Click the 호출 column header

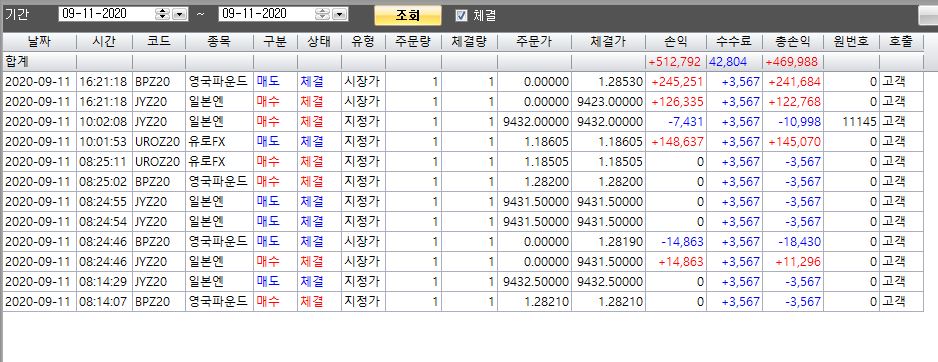901,42
